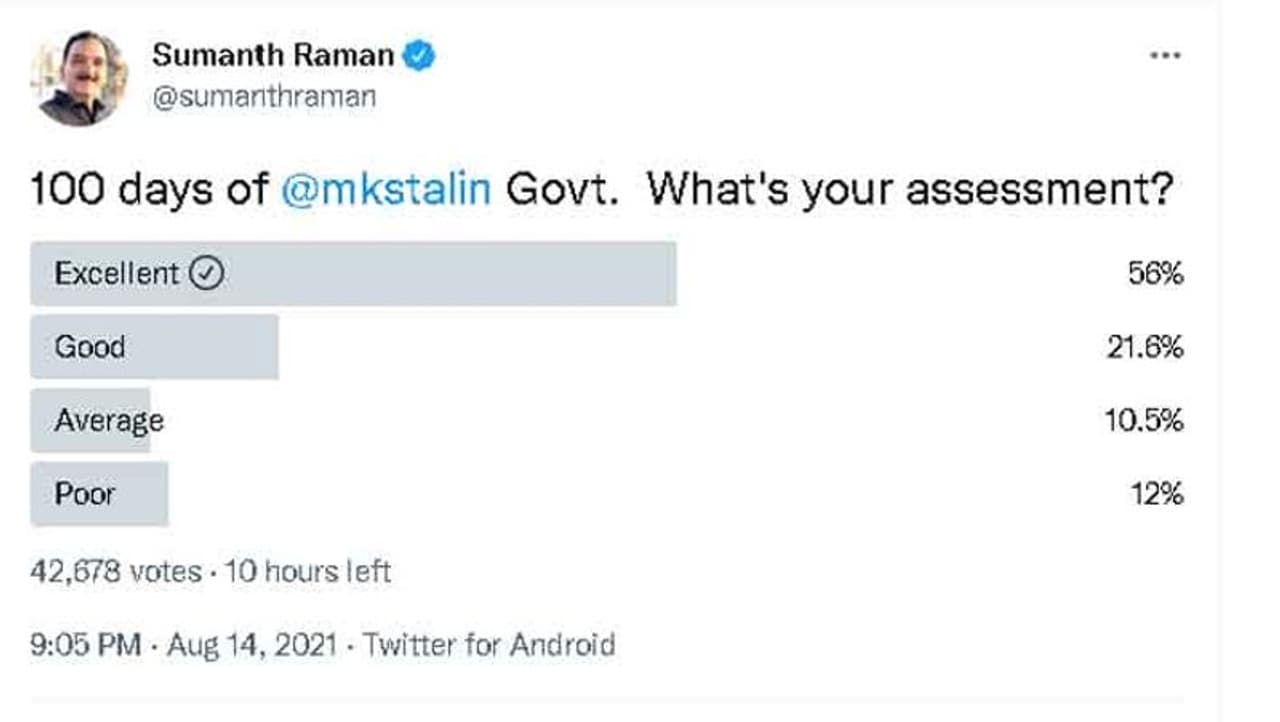This screenshot has height=722, width=1280.
Task: Click the checkmark icon beside Excellent
Action: tap(206, 274)
